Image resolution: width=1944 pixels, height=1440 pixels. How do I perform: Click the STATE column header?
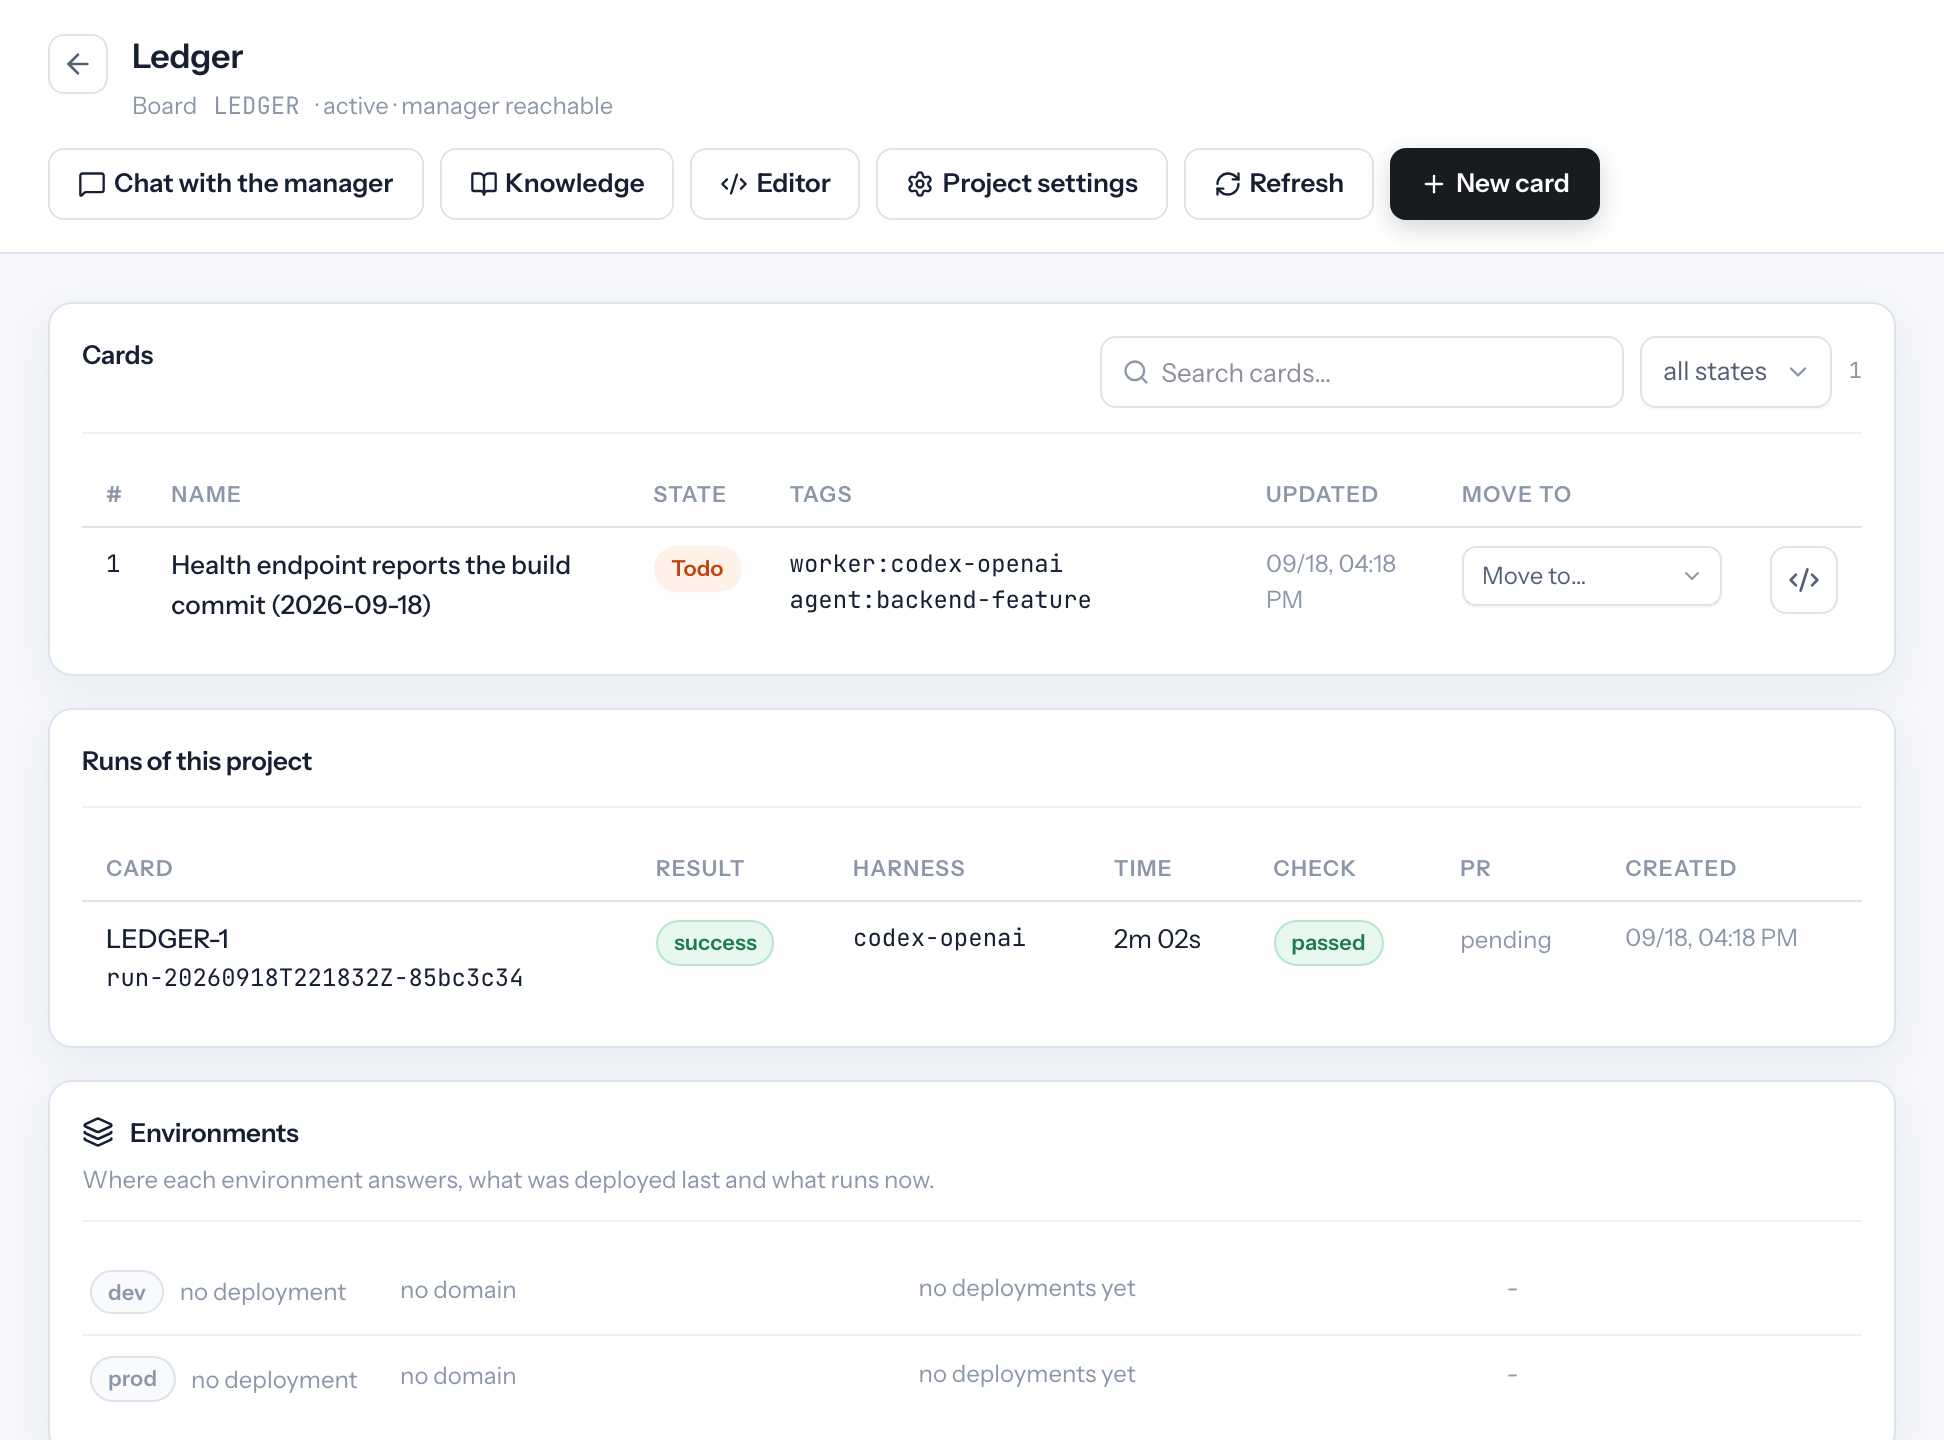coord(690,494)
